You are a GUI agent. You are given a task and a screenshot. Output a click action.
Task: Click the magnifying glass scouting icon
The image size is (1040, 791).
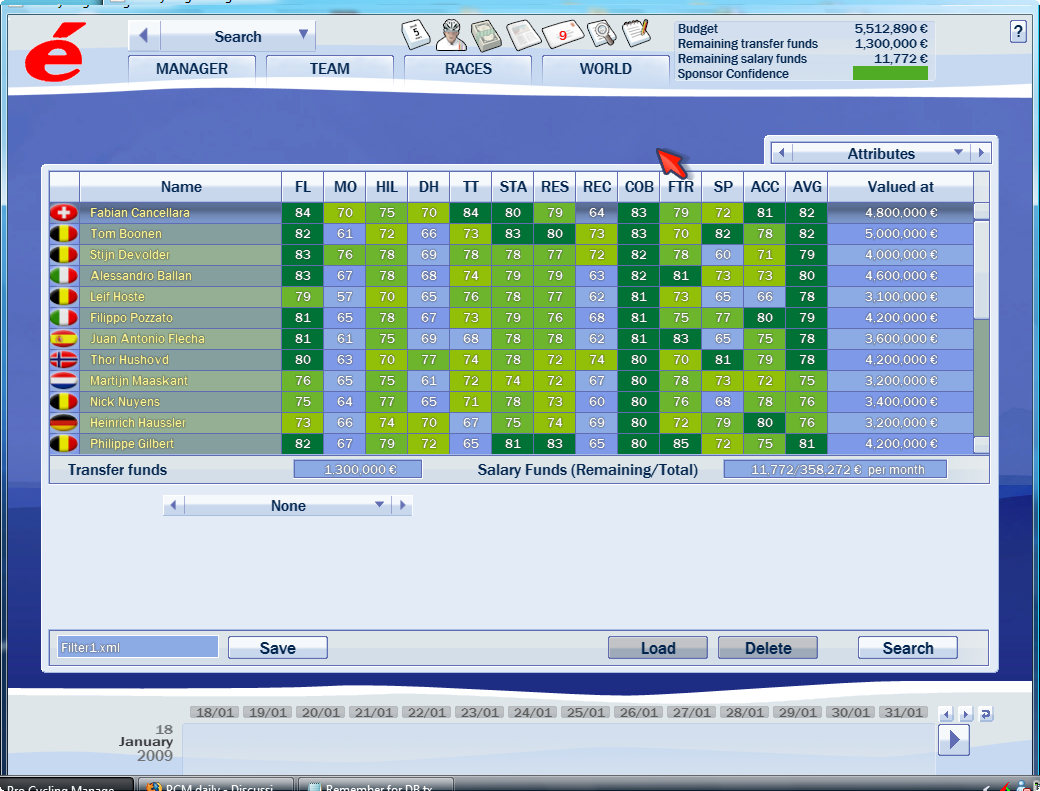(x=601, y=35)
